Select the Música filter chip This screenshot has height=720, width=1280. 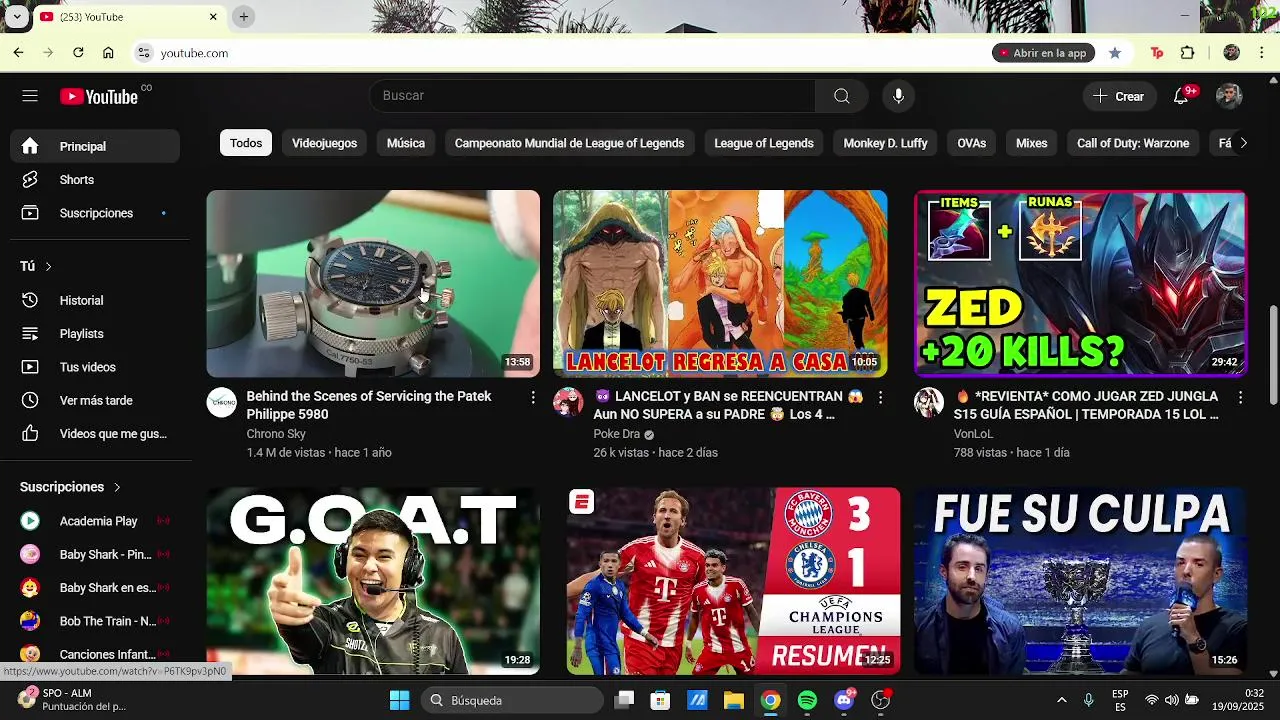pyautogui.click(x=406, y=143)
